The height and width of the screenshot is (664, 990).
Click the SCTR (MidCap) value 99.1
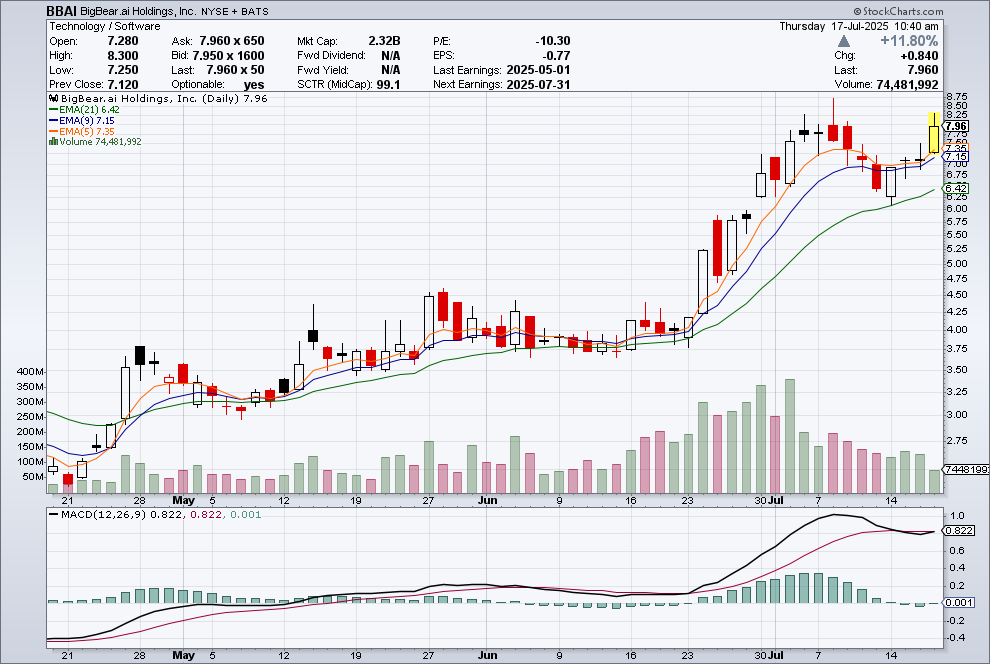389,85
